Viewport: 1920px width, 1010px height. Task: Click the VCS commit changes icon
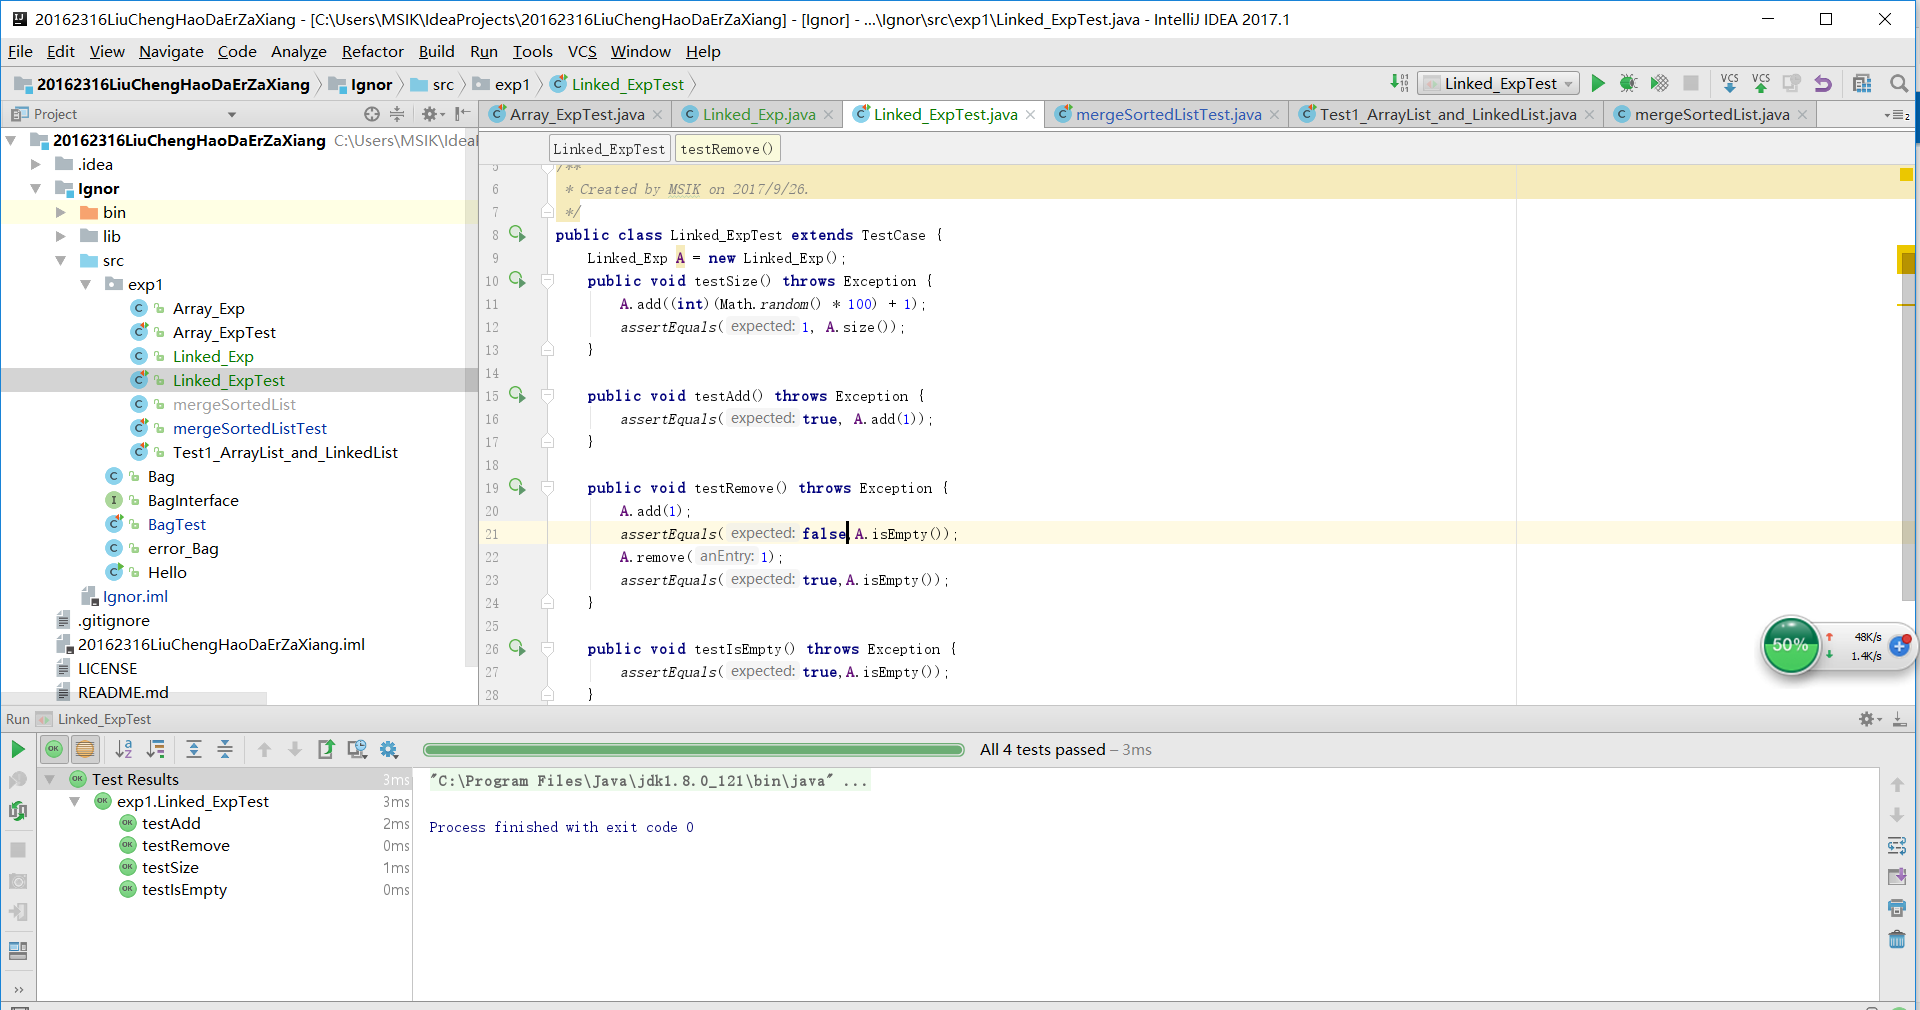pyautogui.click(x=1761, y=84)
